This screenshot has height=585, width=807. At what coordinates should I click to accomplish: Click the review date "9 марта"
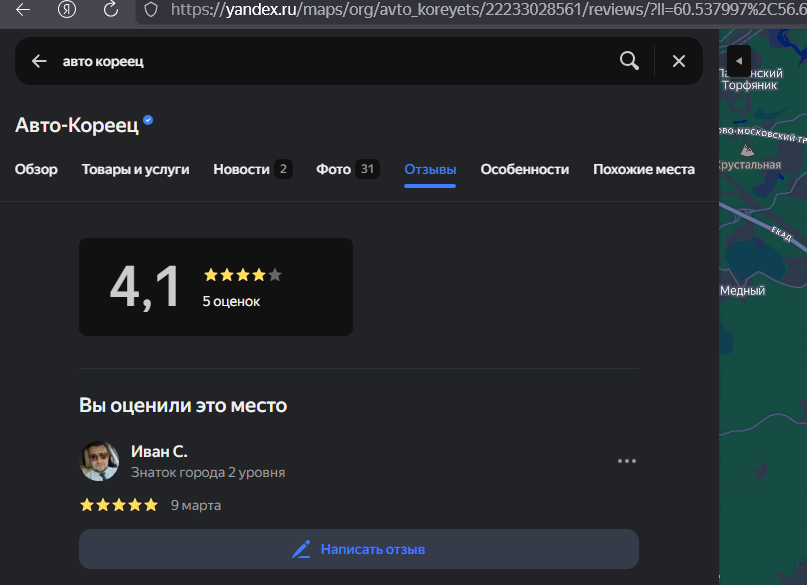196,505
